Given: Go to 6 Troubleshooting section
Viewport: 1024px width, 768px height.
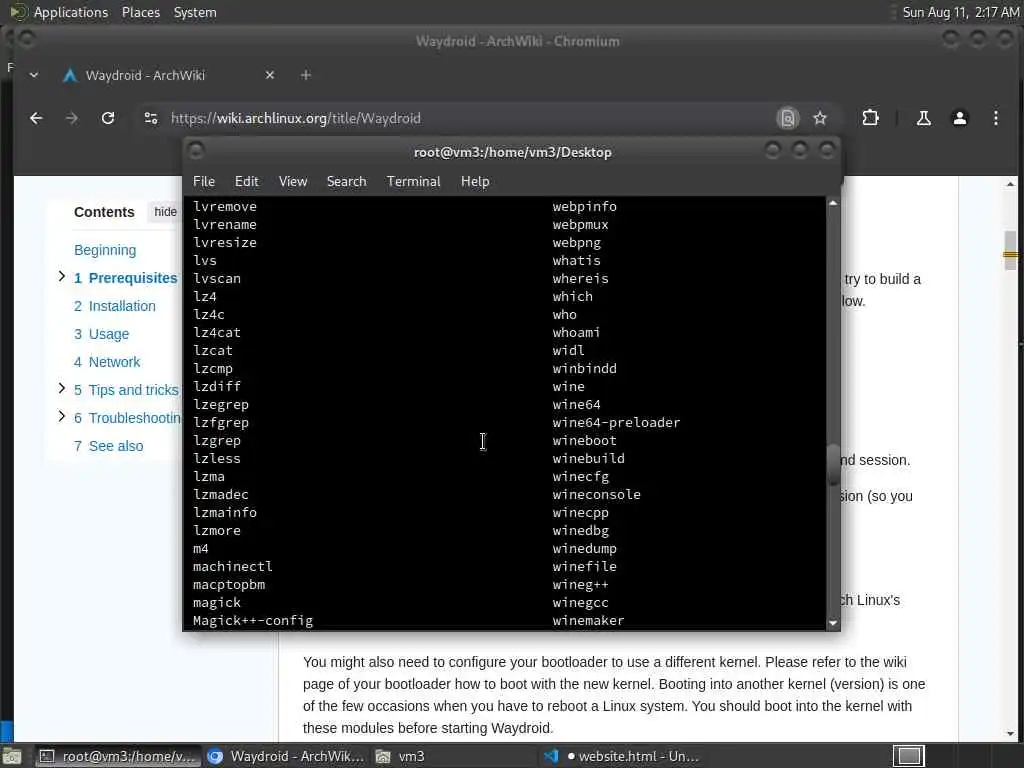Looking at the screenshot, I should pyautogui.click(x=127, y=418).
